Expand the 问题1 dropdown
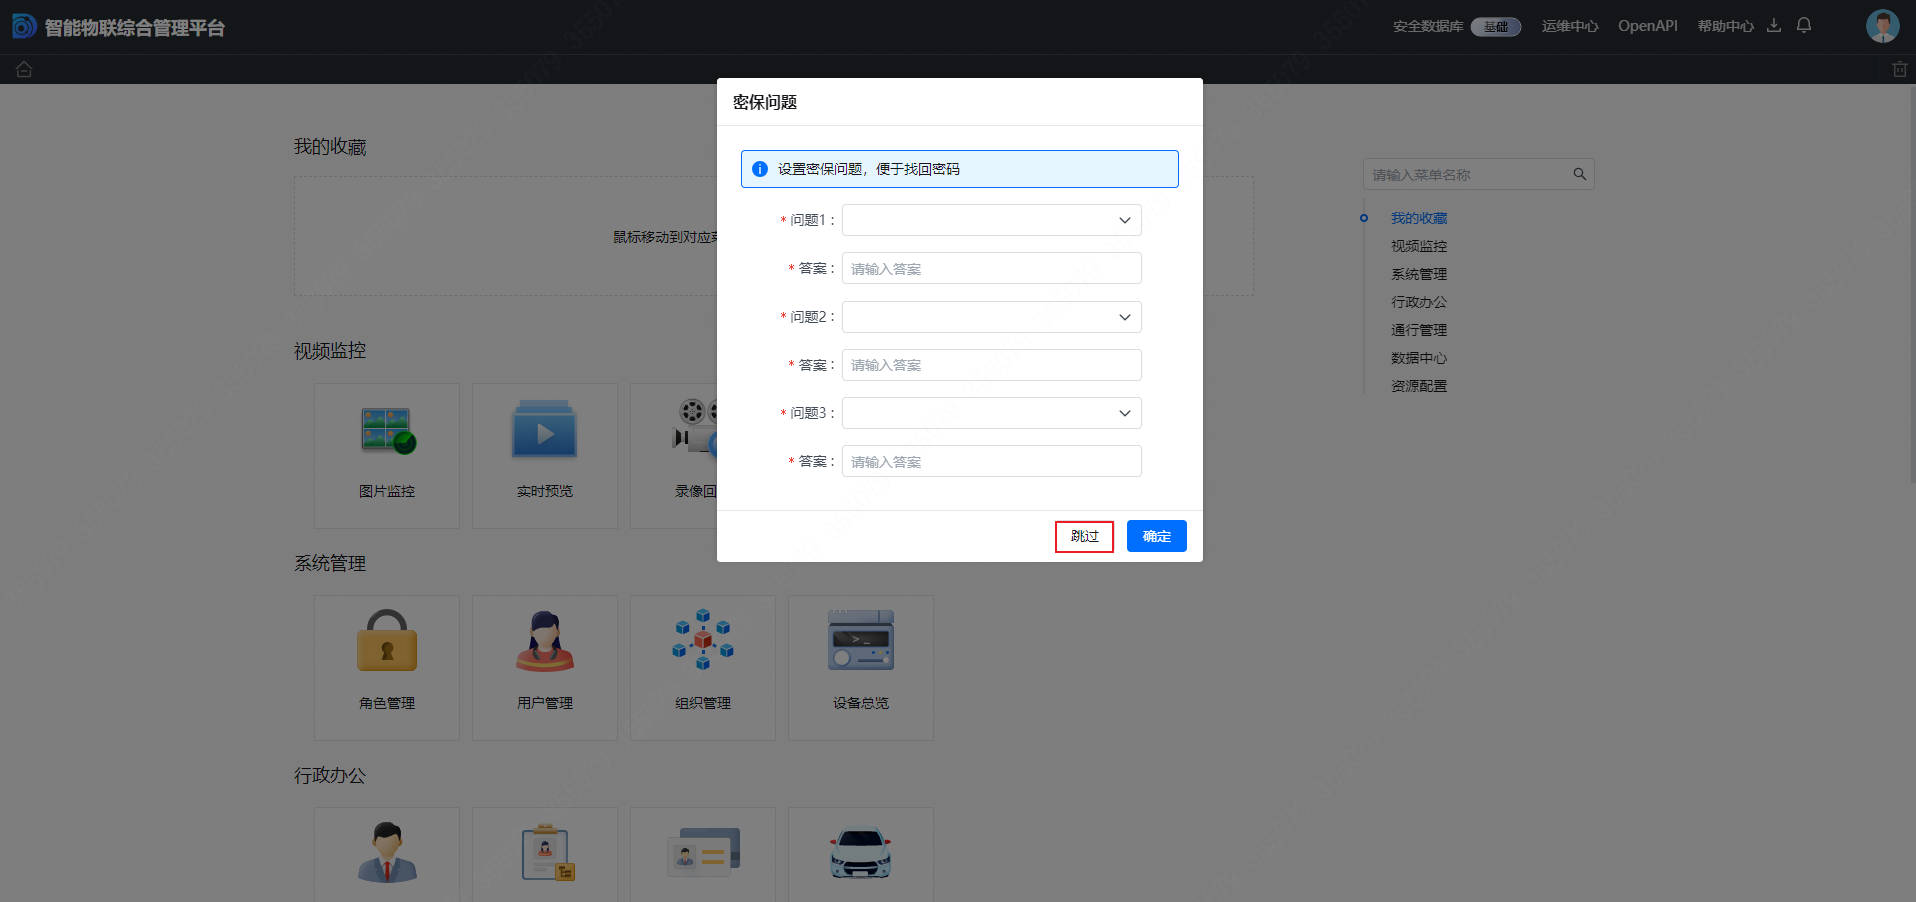The height and width of the screenshot is (902, 1916). pyautogui.click(x=991, y=220)
